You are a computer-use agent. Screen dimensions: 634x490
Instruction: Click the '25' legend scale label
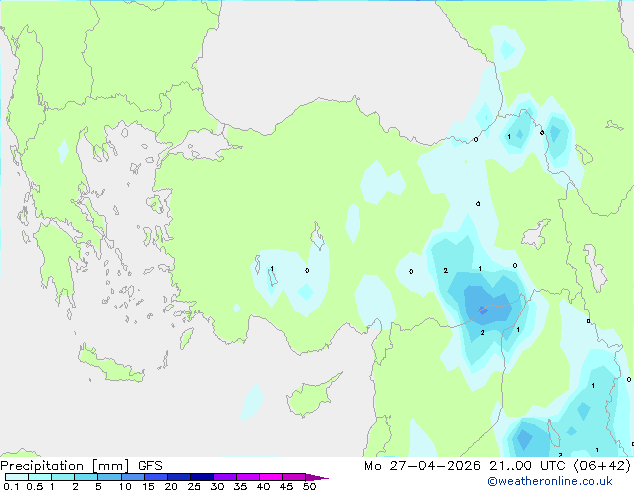(194, 486)
